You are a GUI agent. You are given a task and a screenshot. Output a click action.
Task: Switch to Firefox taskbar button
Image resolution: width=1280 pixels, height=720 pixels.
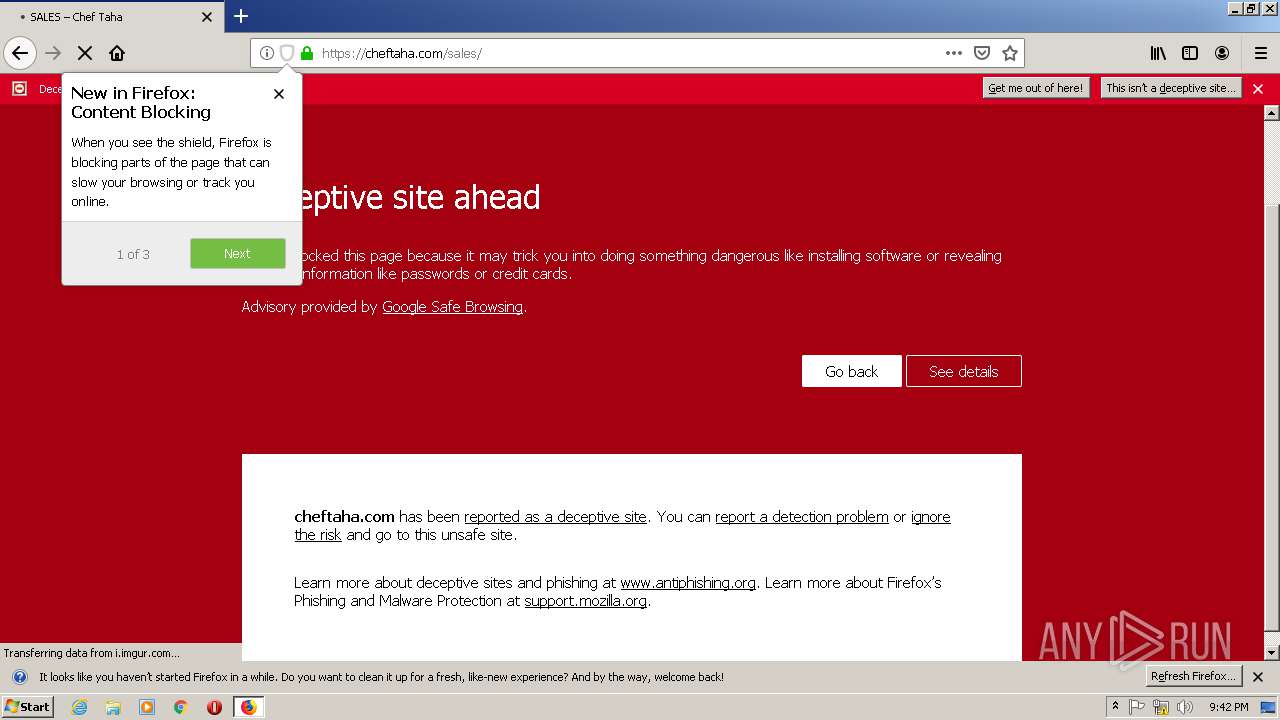click(248, 707)
